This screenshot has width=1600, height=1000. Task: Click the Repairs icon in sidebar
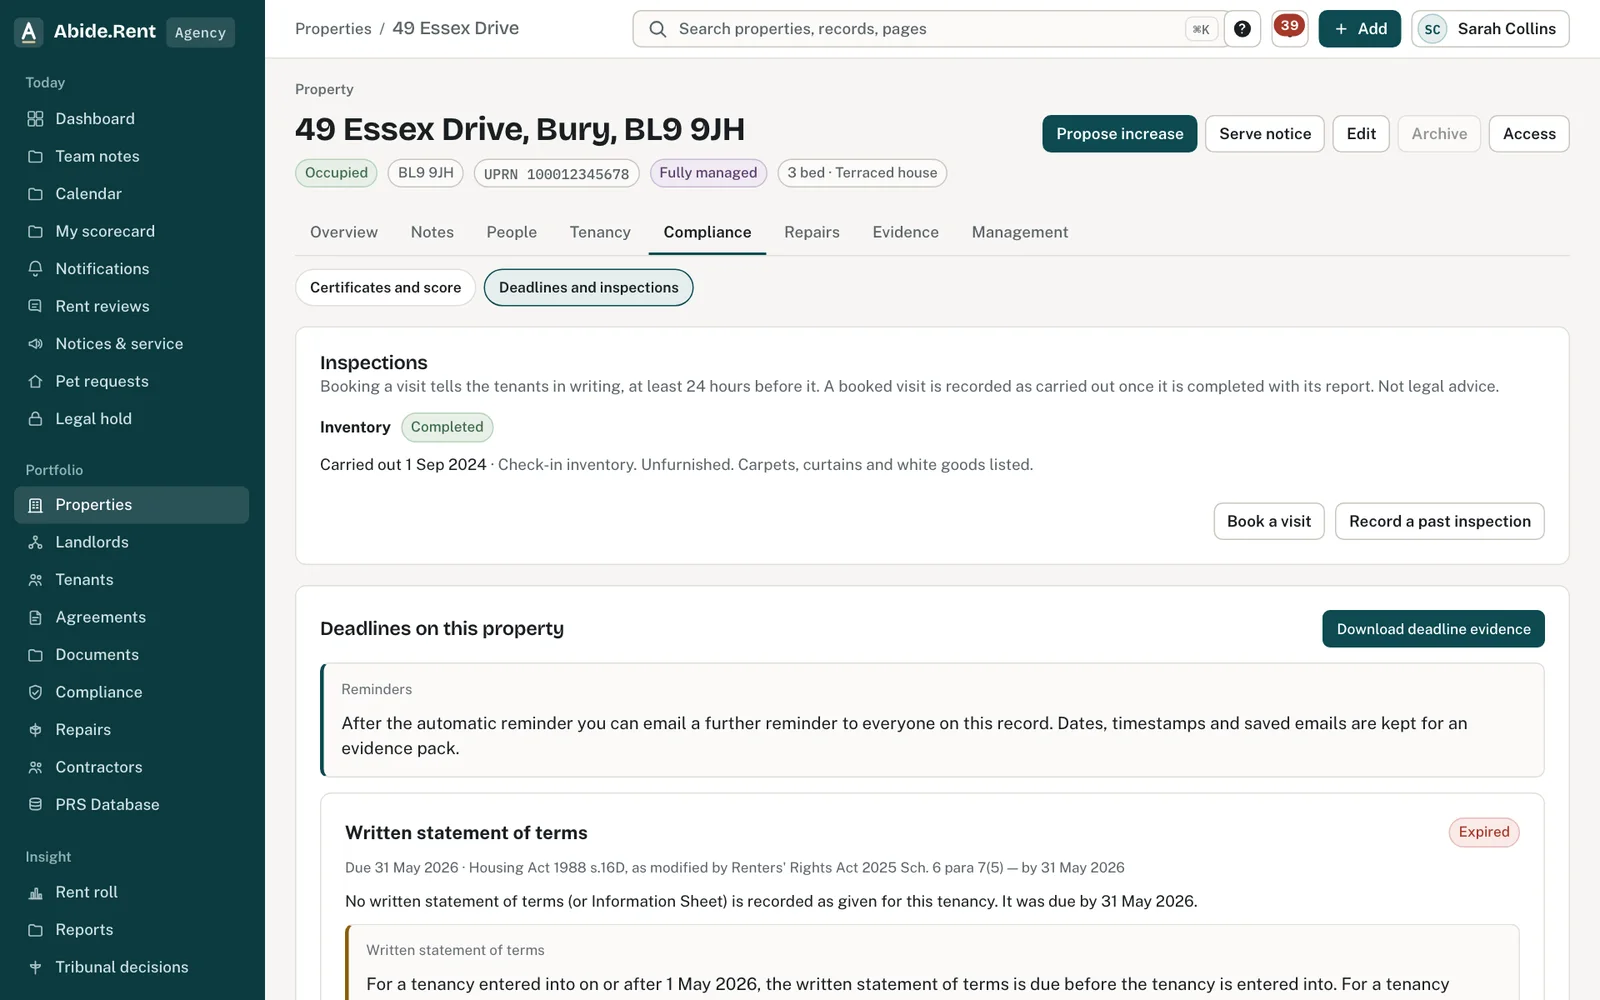(35, 730)
